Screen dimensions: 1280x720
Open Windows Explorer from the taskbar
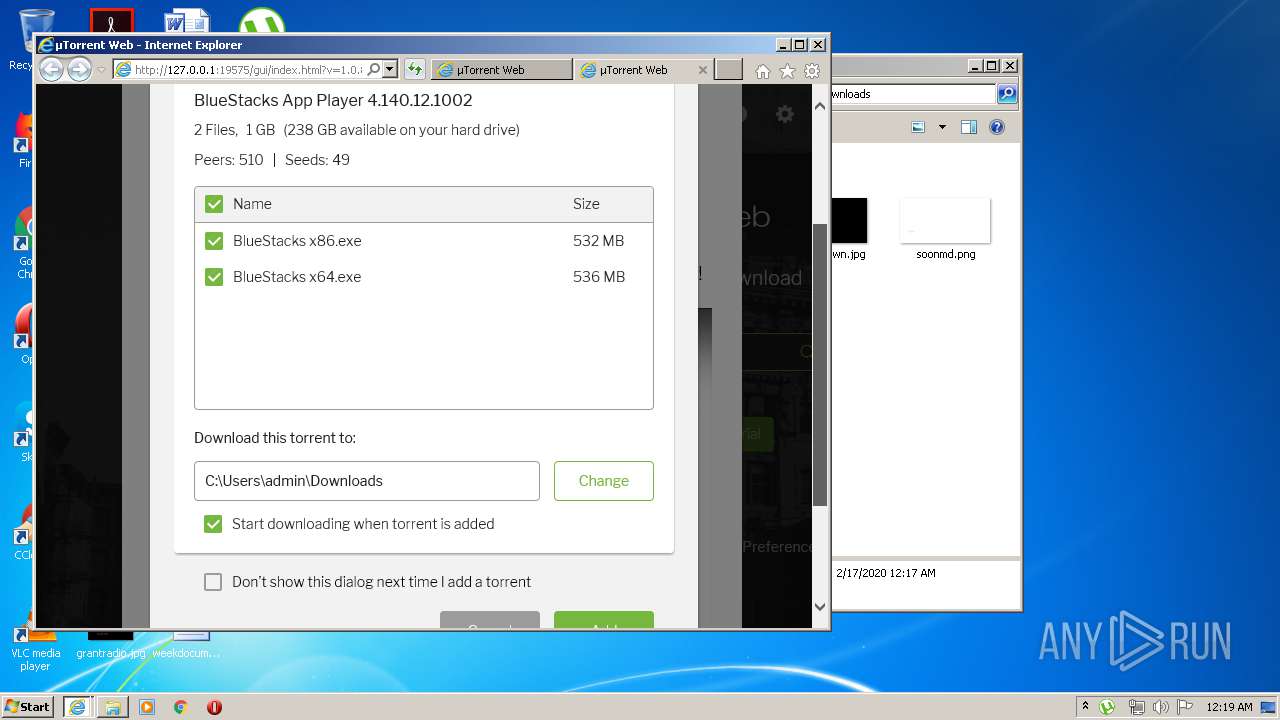coord(113,707)
